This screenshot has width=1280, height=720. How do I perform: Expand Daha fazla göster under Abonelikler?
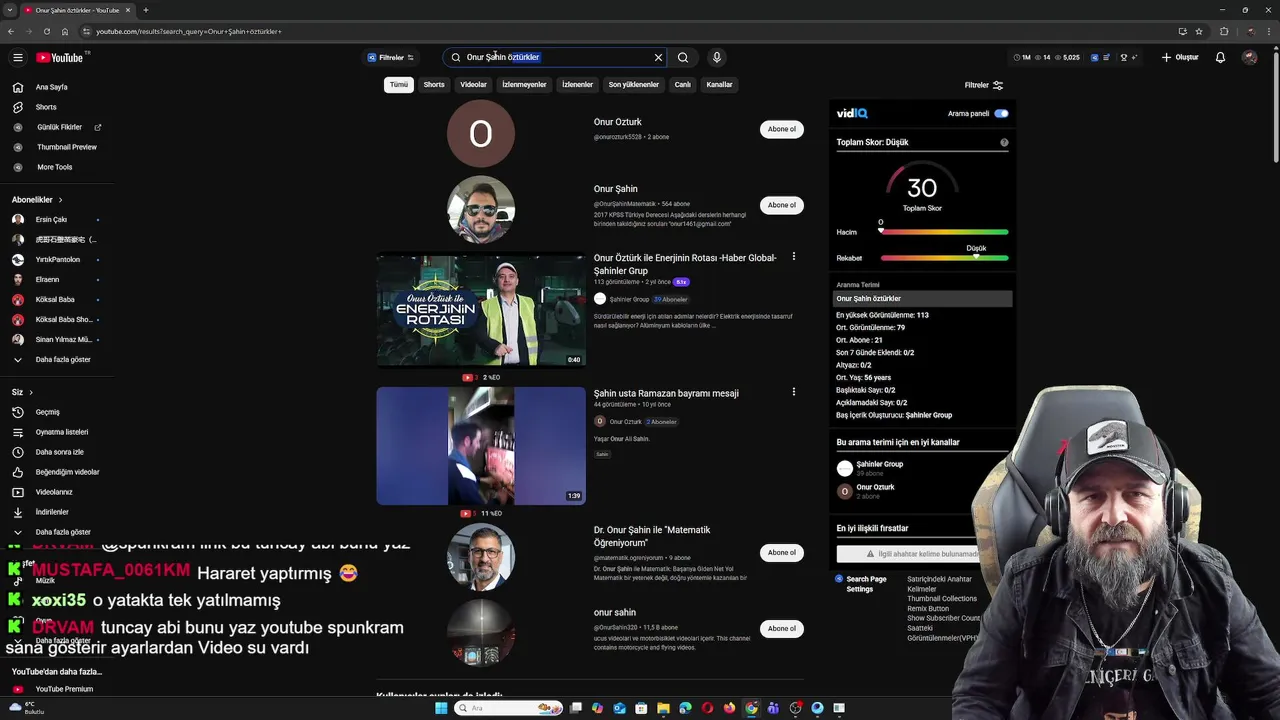pyautogui.click(x=62, y=360)
